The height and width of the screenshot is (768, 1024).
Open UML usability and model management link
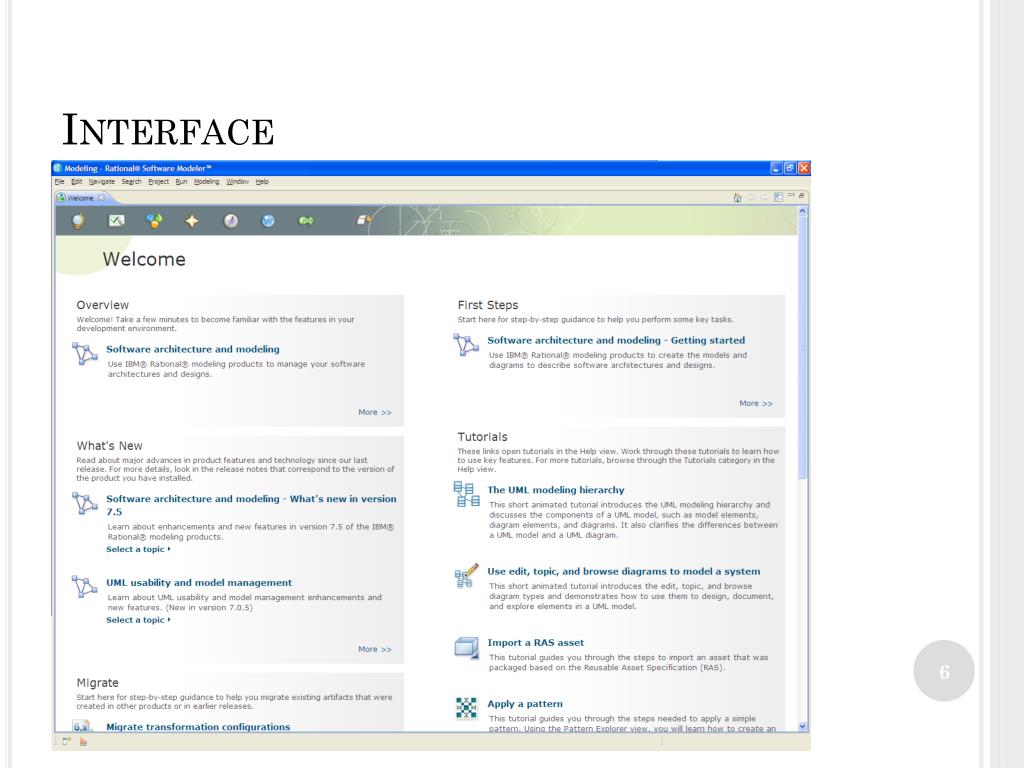pyautogui.click(x=199, y=583)
